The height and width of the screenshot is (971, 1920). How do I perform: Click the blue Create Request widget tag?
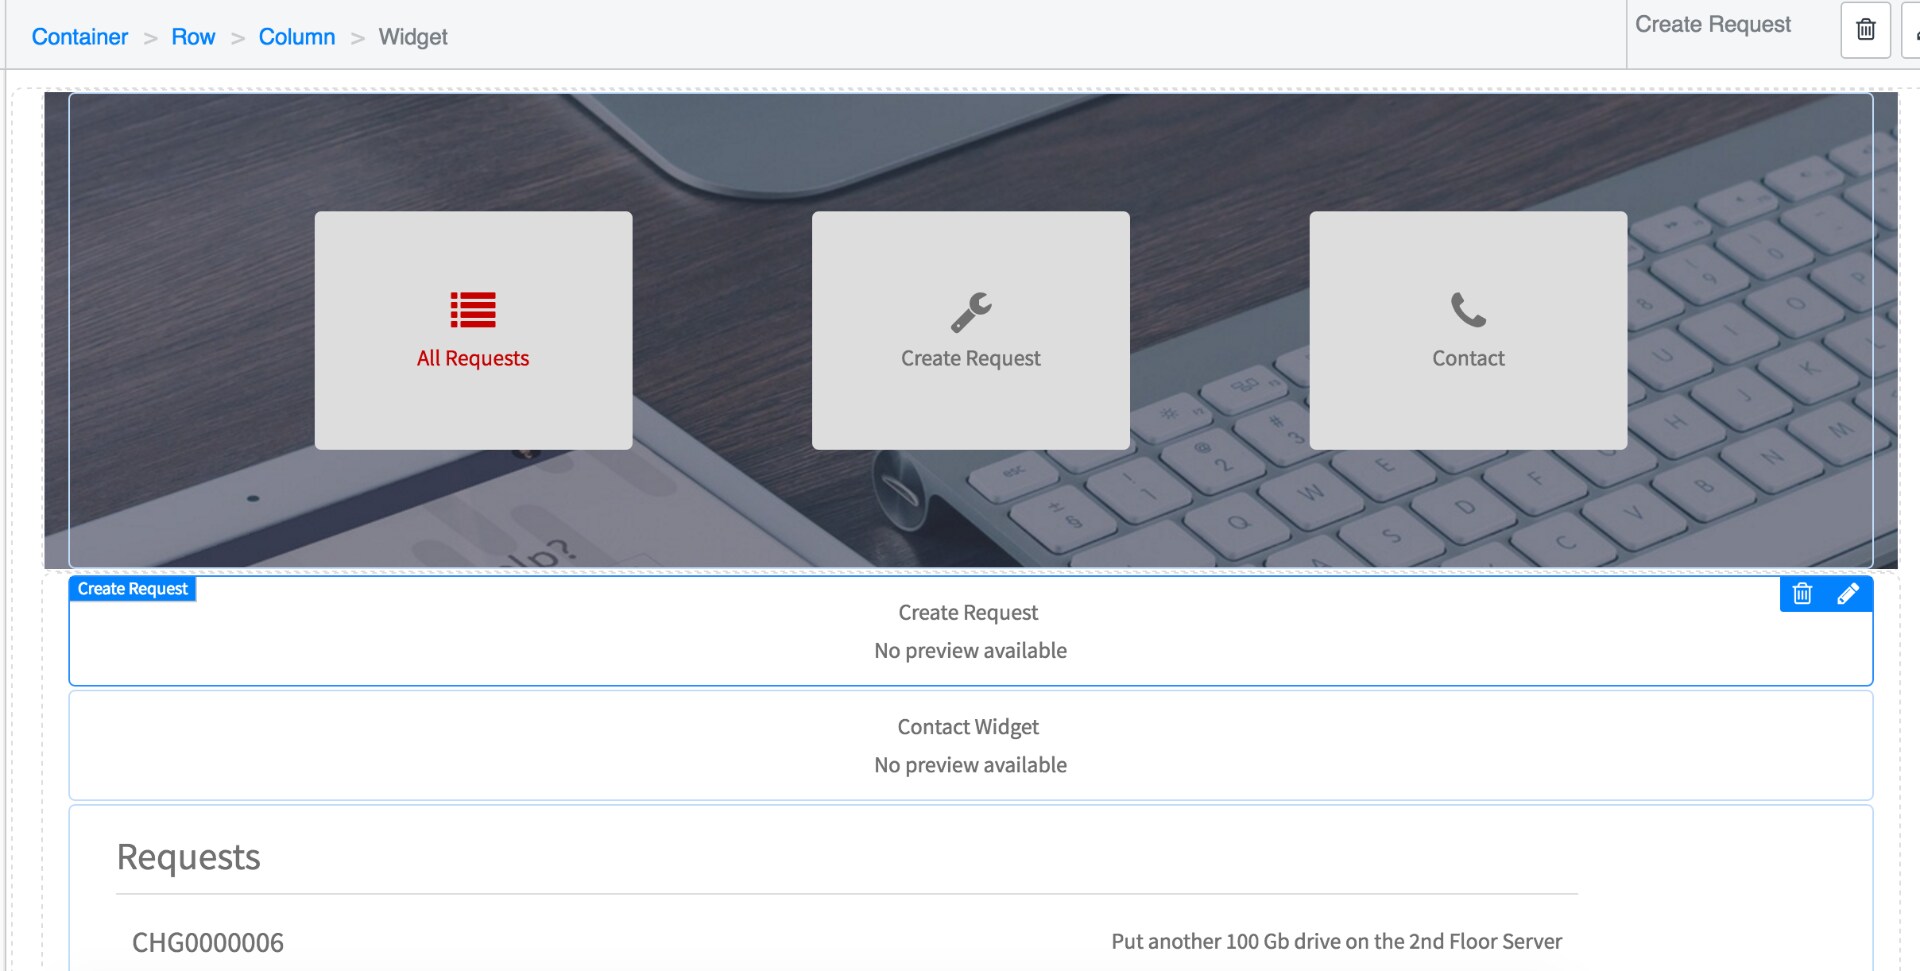point(133,589)
